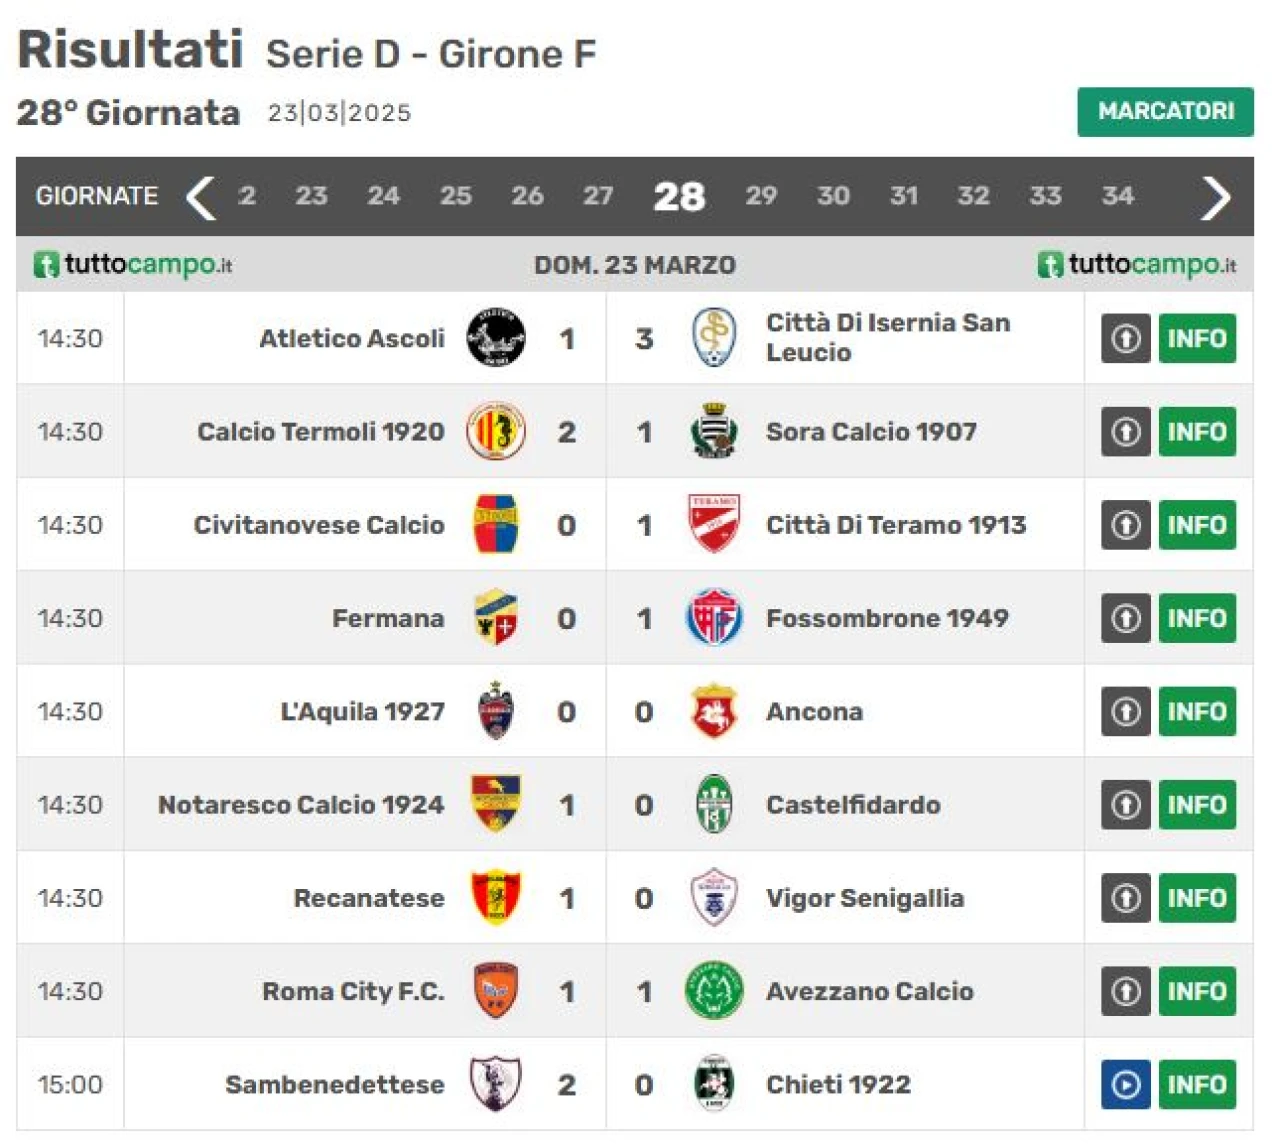Click the Atletico Ascoli team crest
The width and height of the screenshot is (1280, 1147).
[x=496, y=338]
